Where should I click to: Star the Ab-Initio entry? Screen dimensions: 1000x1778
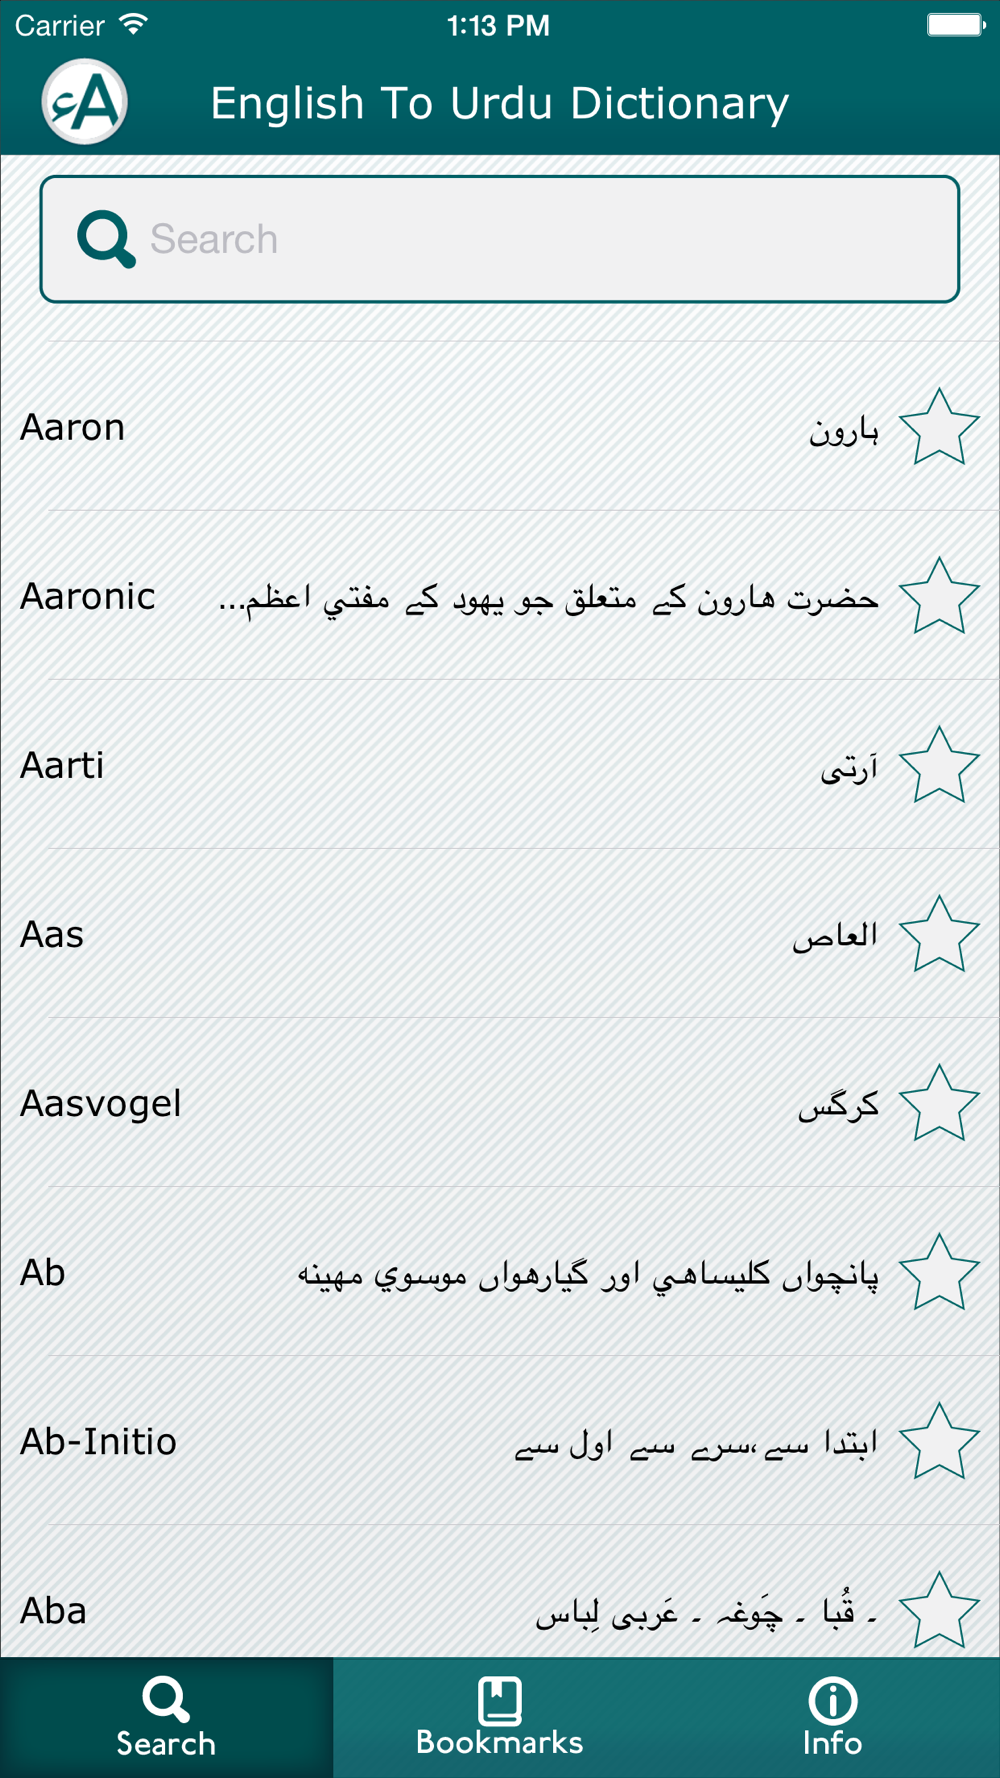pos(939,1442)
